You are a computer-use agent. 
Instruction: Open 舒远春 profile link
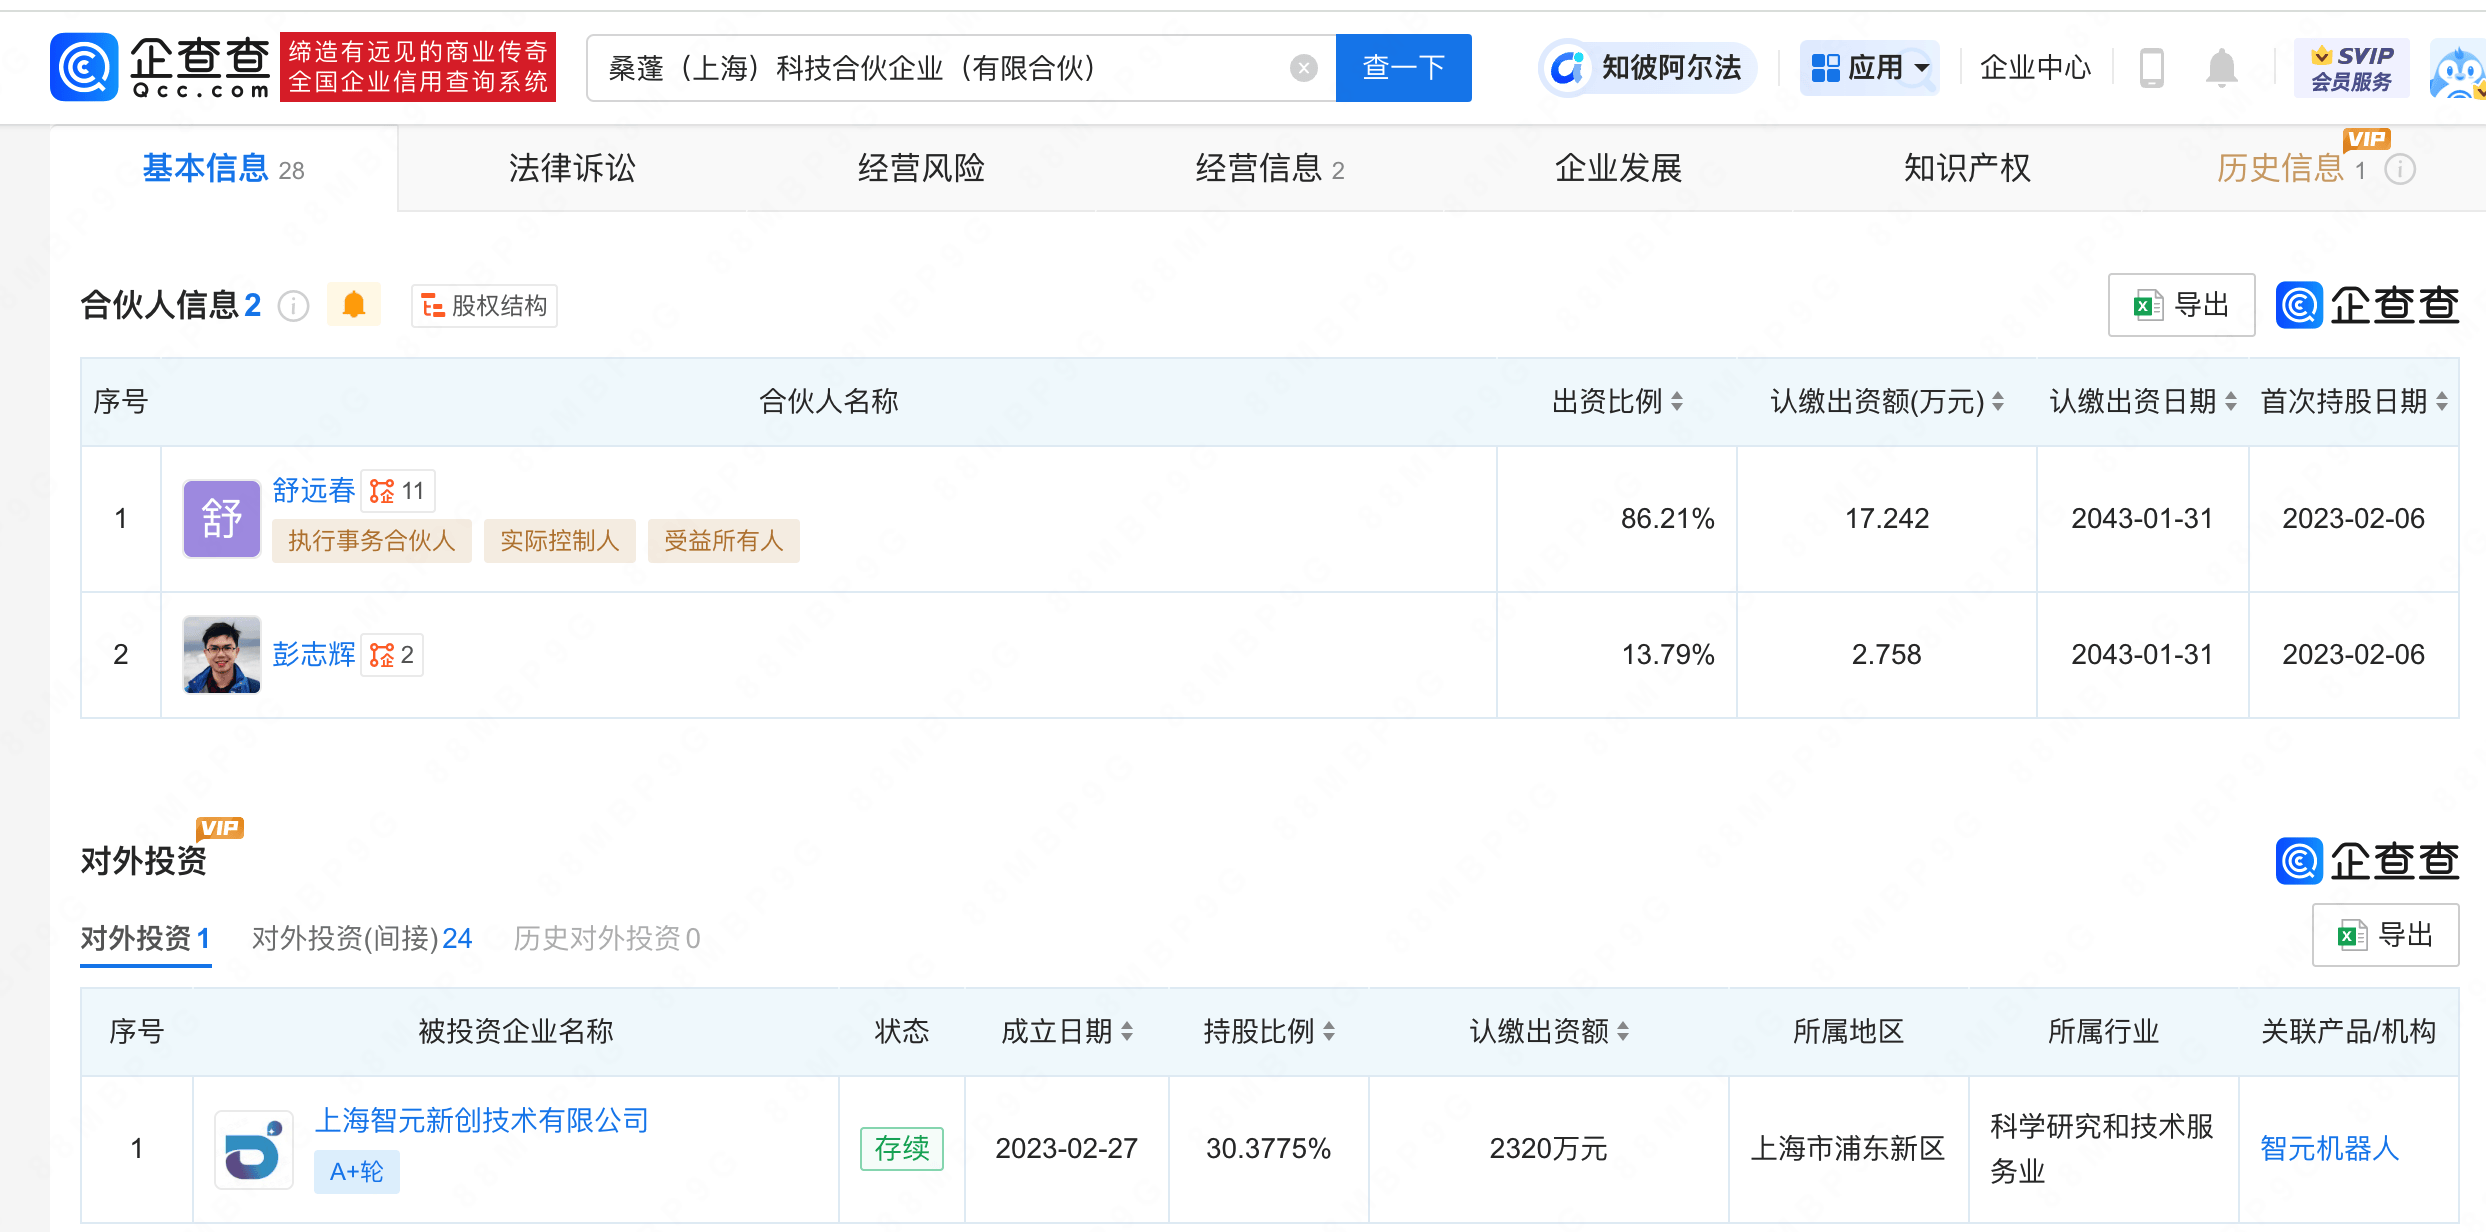tap(313, 490)
